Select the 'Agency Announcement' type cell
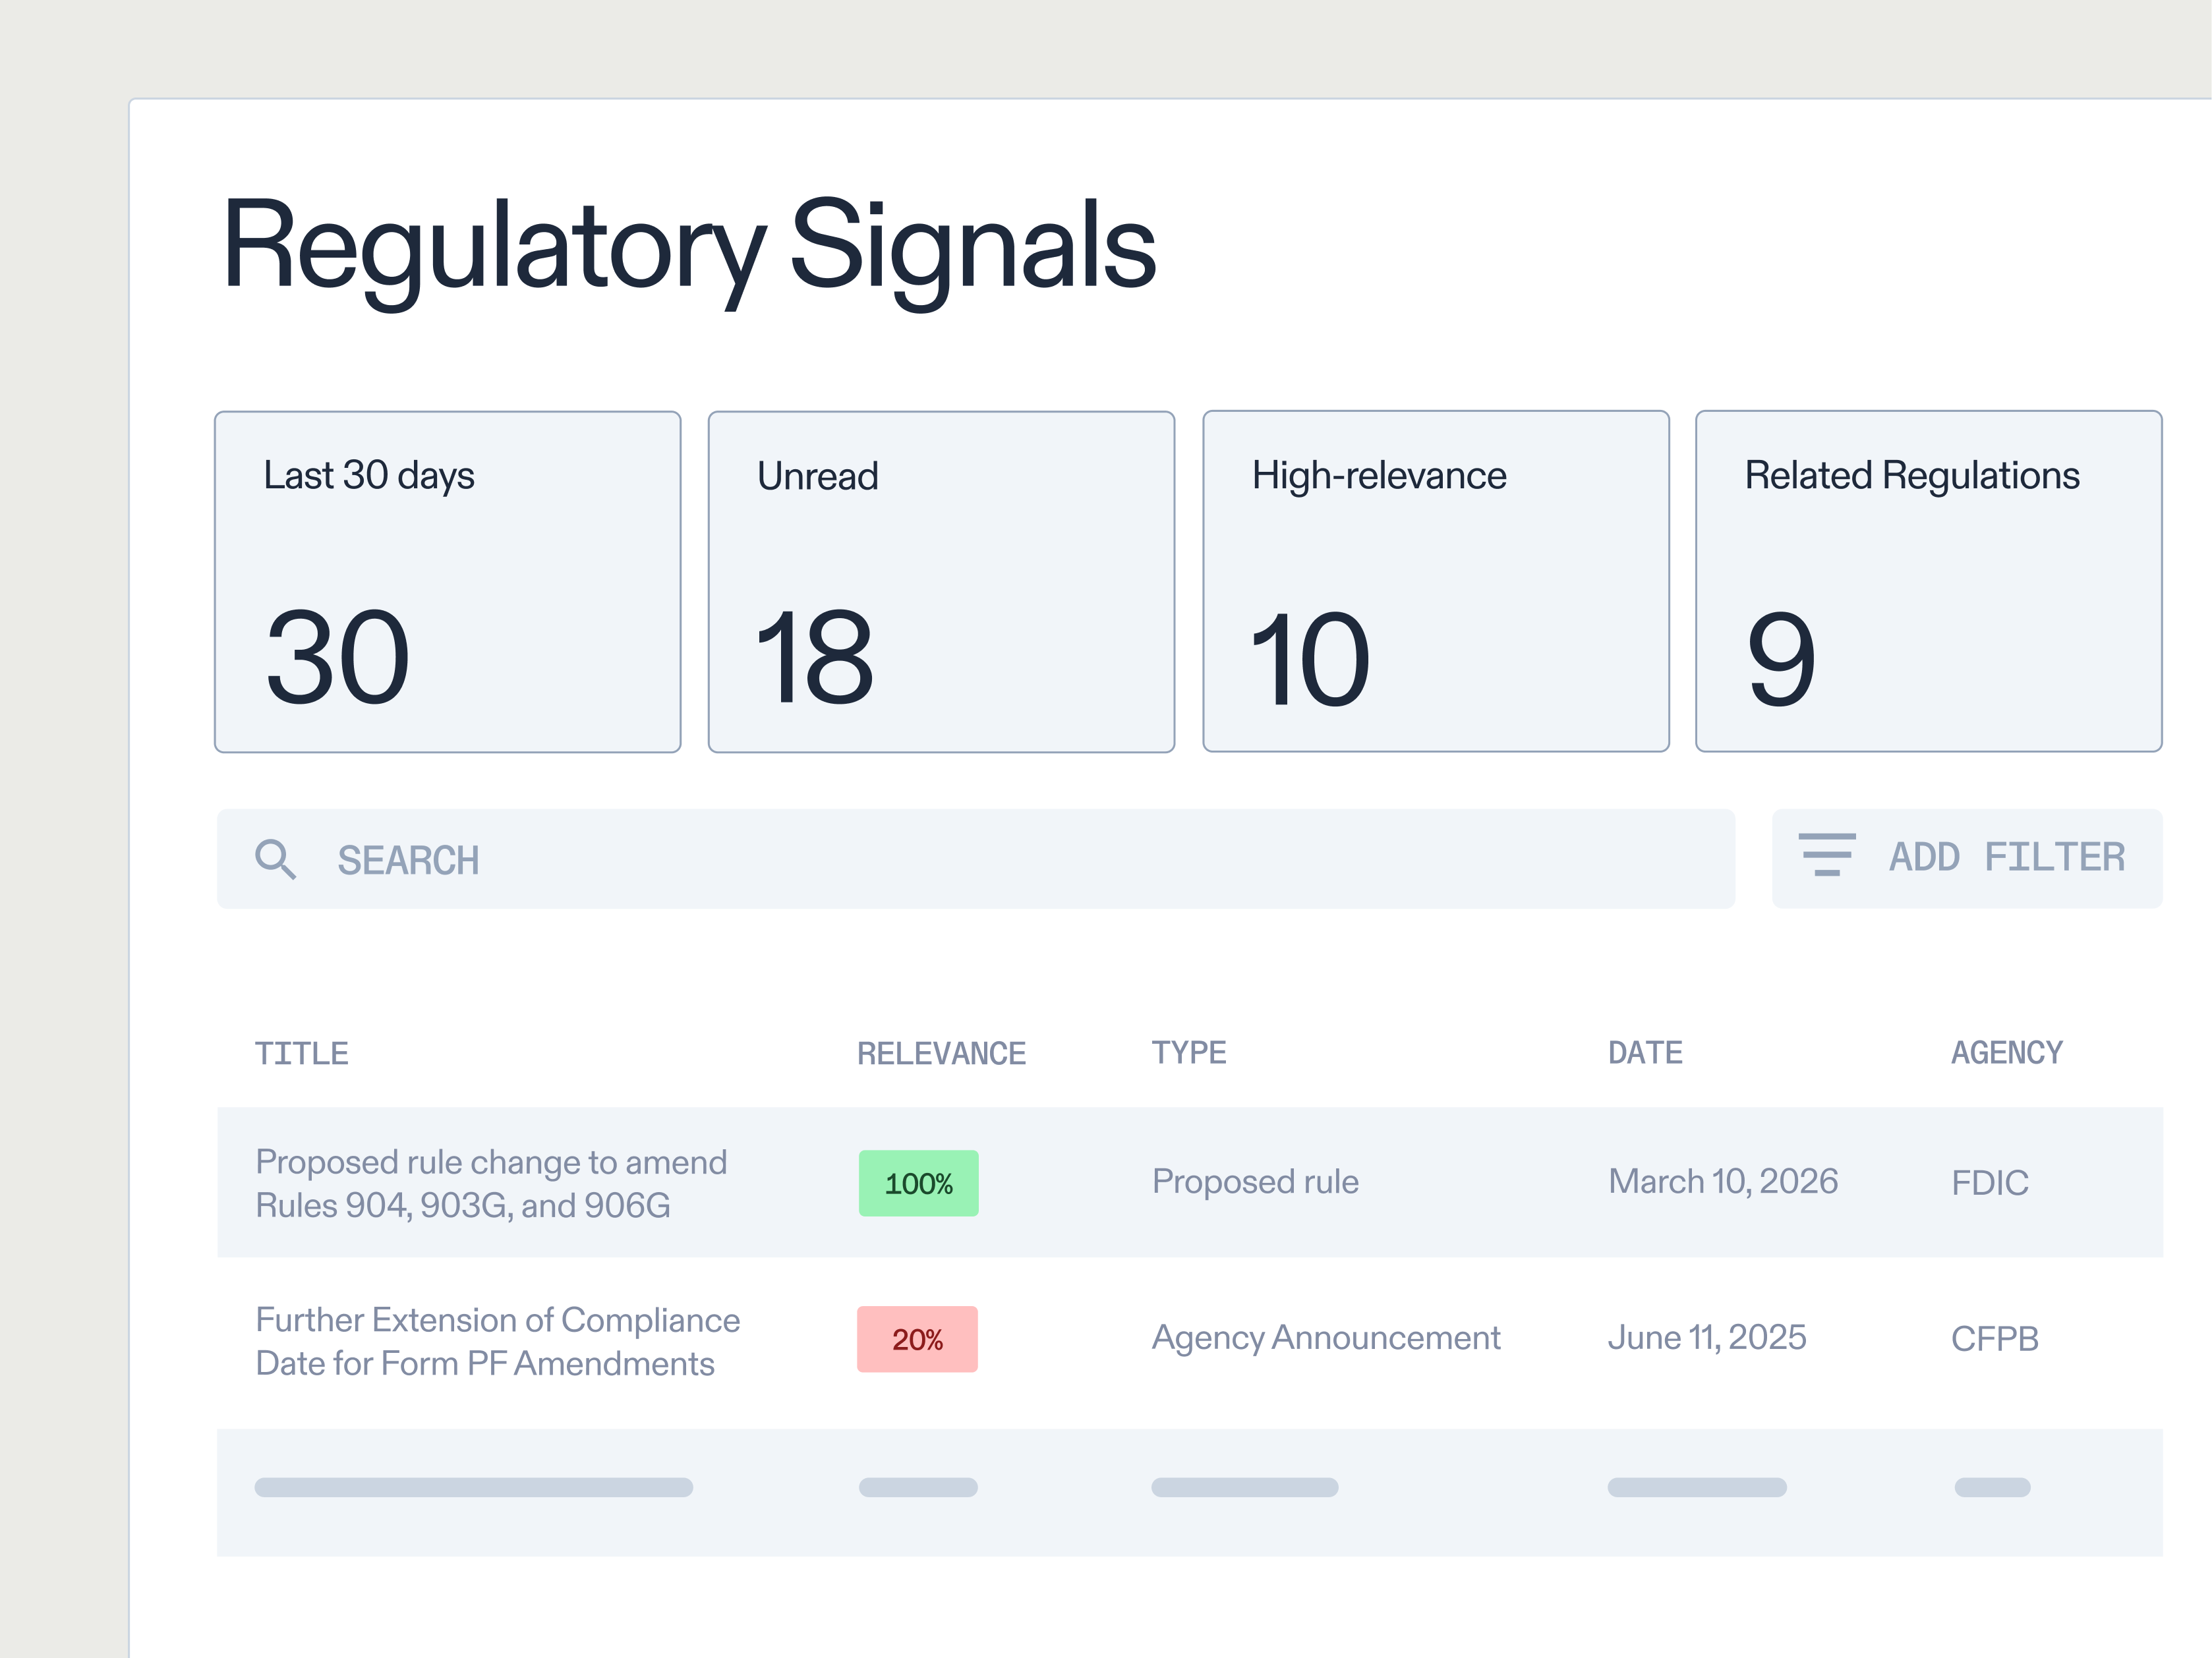2212x1658 pixels. 1326,1338
